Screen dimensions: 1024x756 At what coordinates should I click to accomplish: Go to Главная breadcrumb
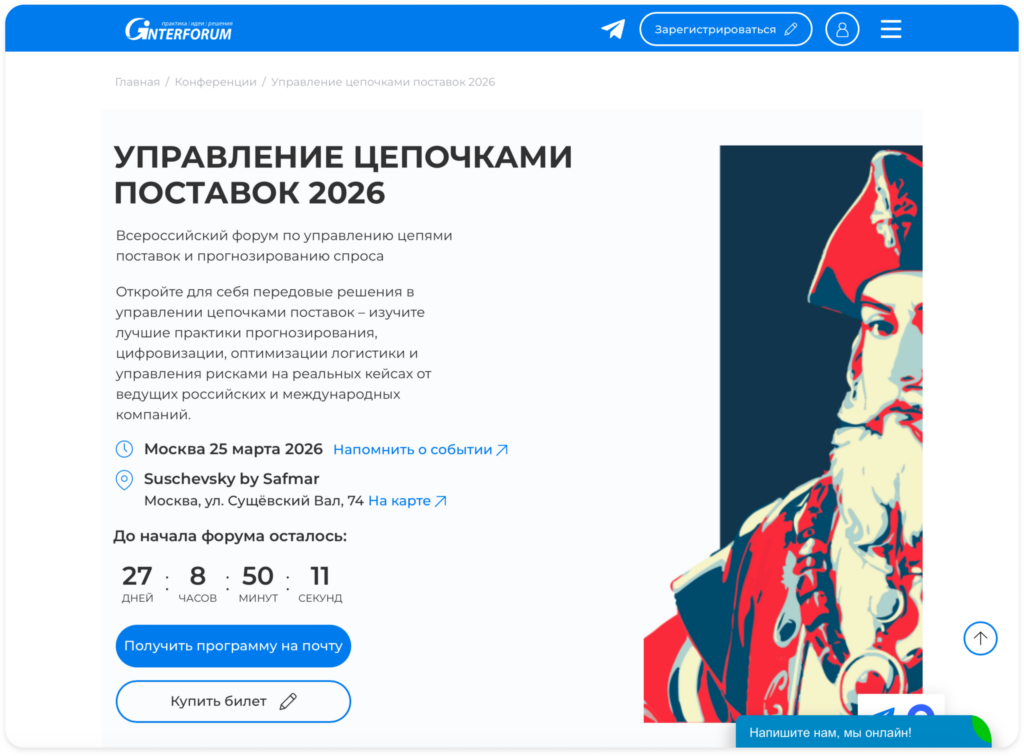click(x=137, y=82)
